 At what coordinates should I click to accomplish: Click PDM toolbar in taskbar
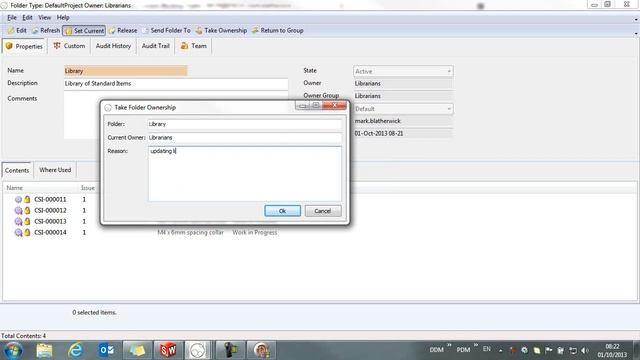463,350
